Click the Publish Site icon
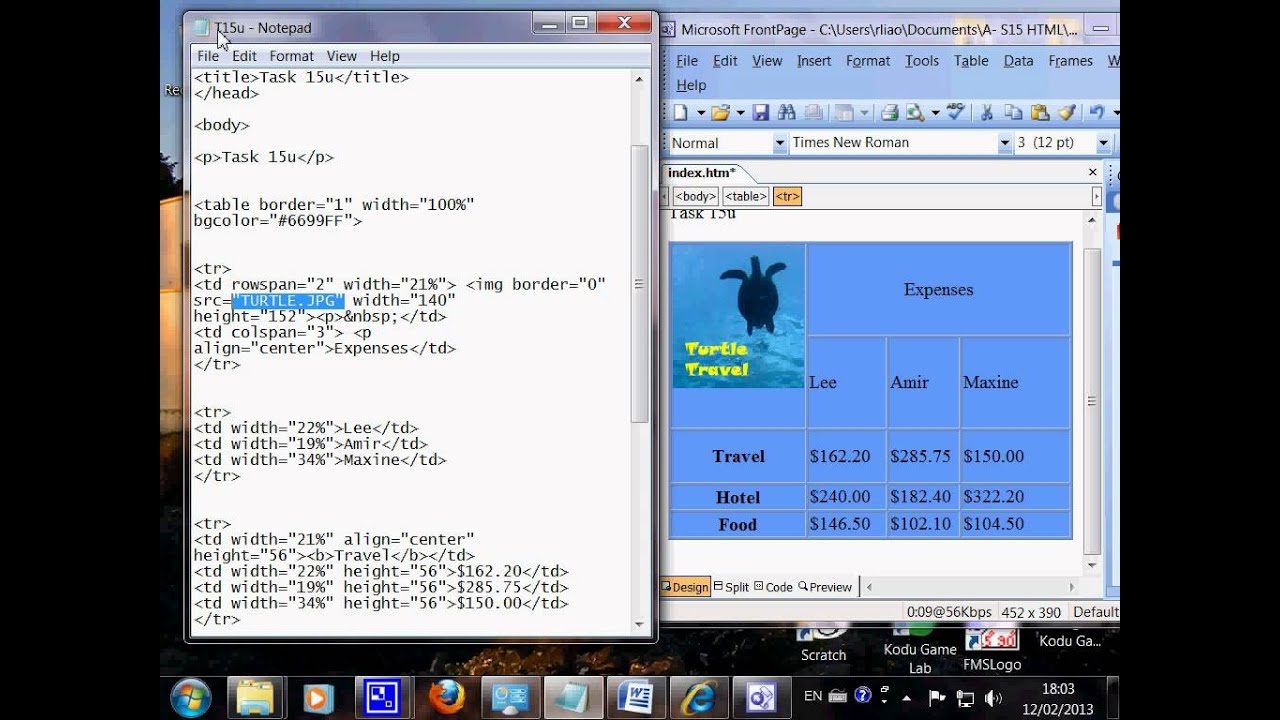Screen dimensions: 1280x720 [813, 113]
